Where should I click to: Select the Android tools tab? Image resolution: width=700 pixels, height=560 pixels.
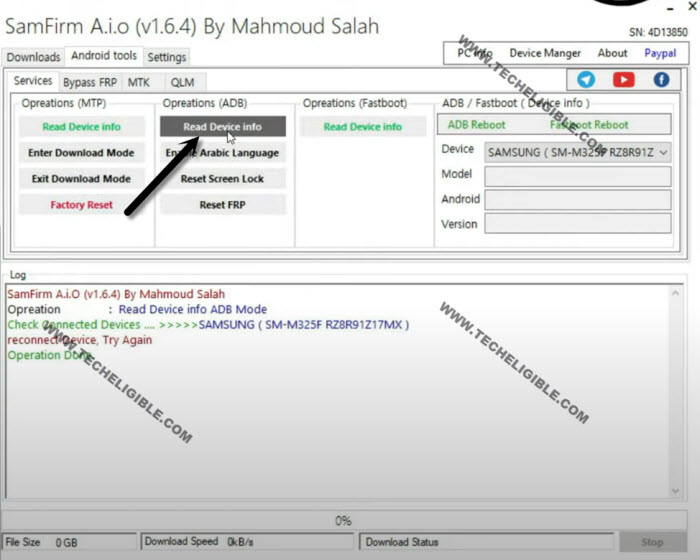tap(104, 55)
